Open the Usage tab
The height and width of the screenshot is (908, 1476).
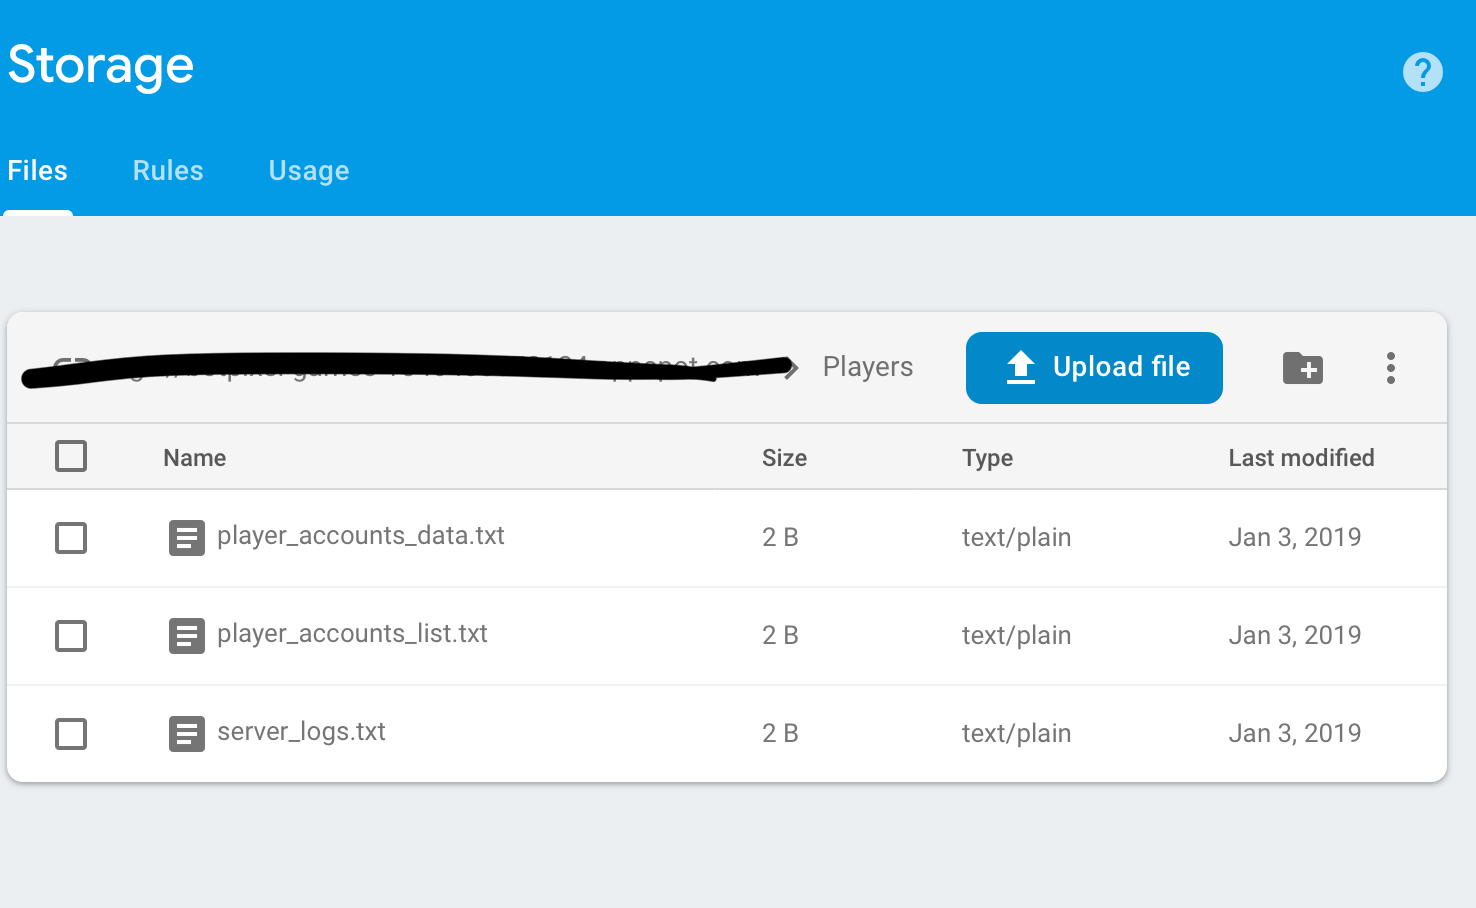(x=309, y=171)
